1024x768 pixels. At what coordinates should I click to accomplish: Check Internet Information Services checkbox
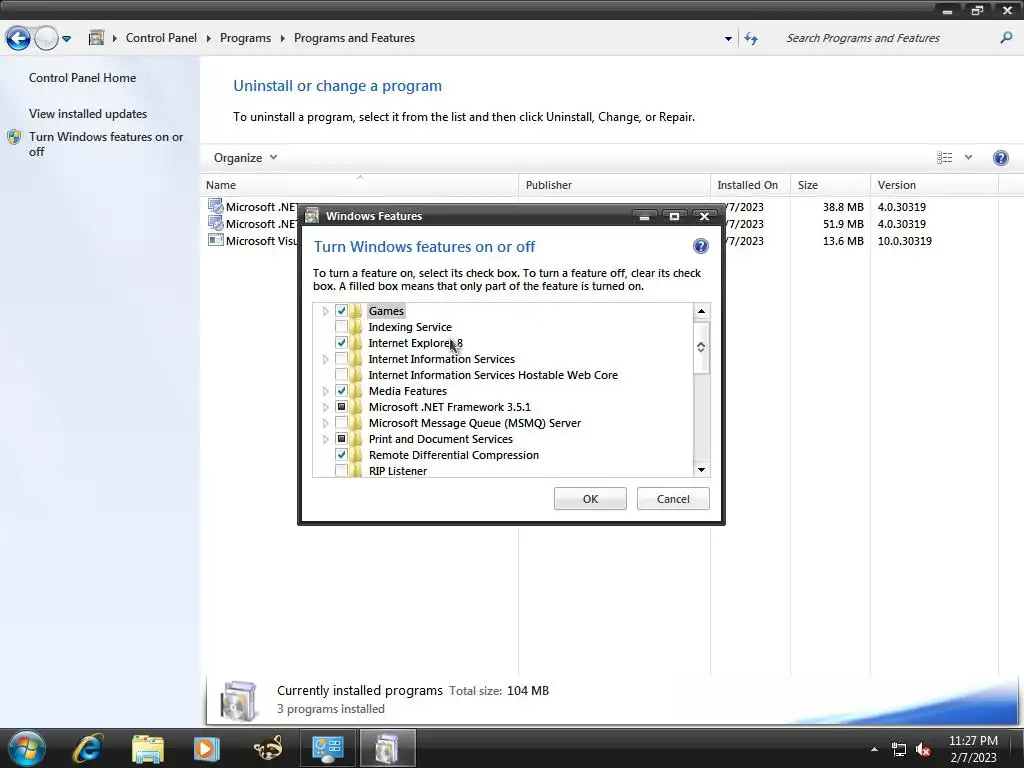(341, 359)
